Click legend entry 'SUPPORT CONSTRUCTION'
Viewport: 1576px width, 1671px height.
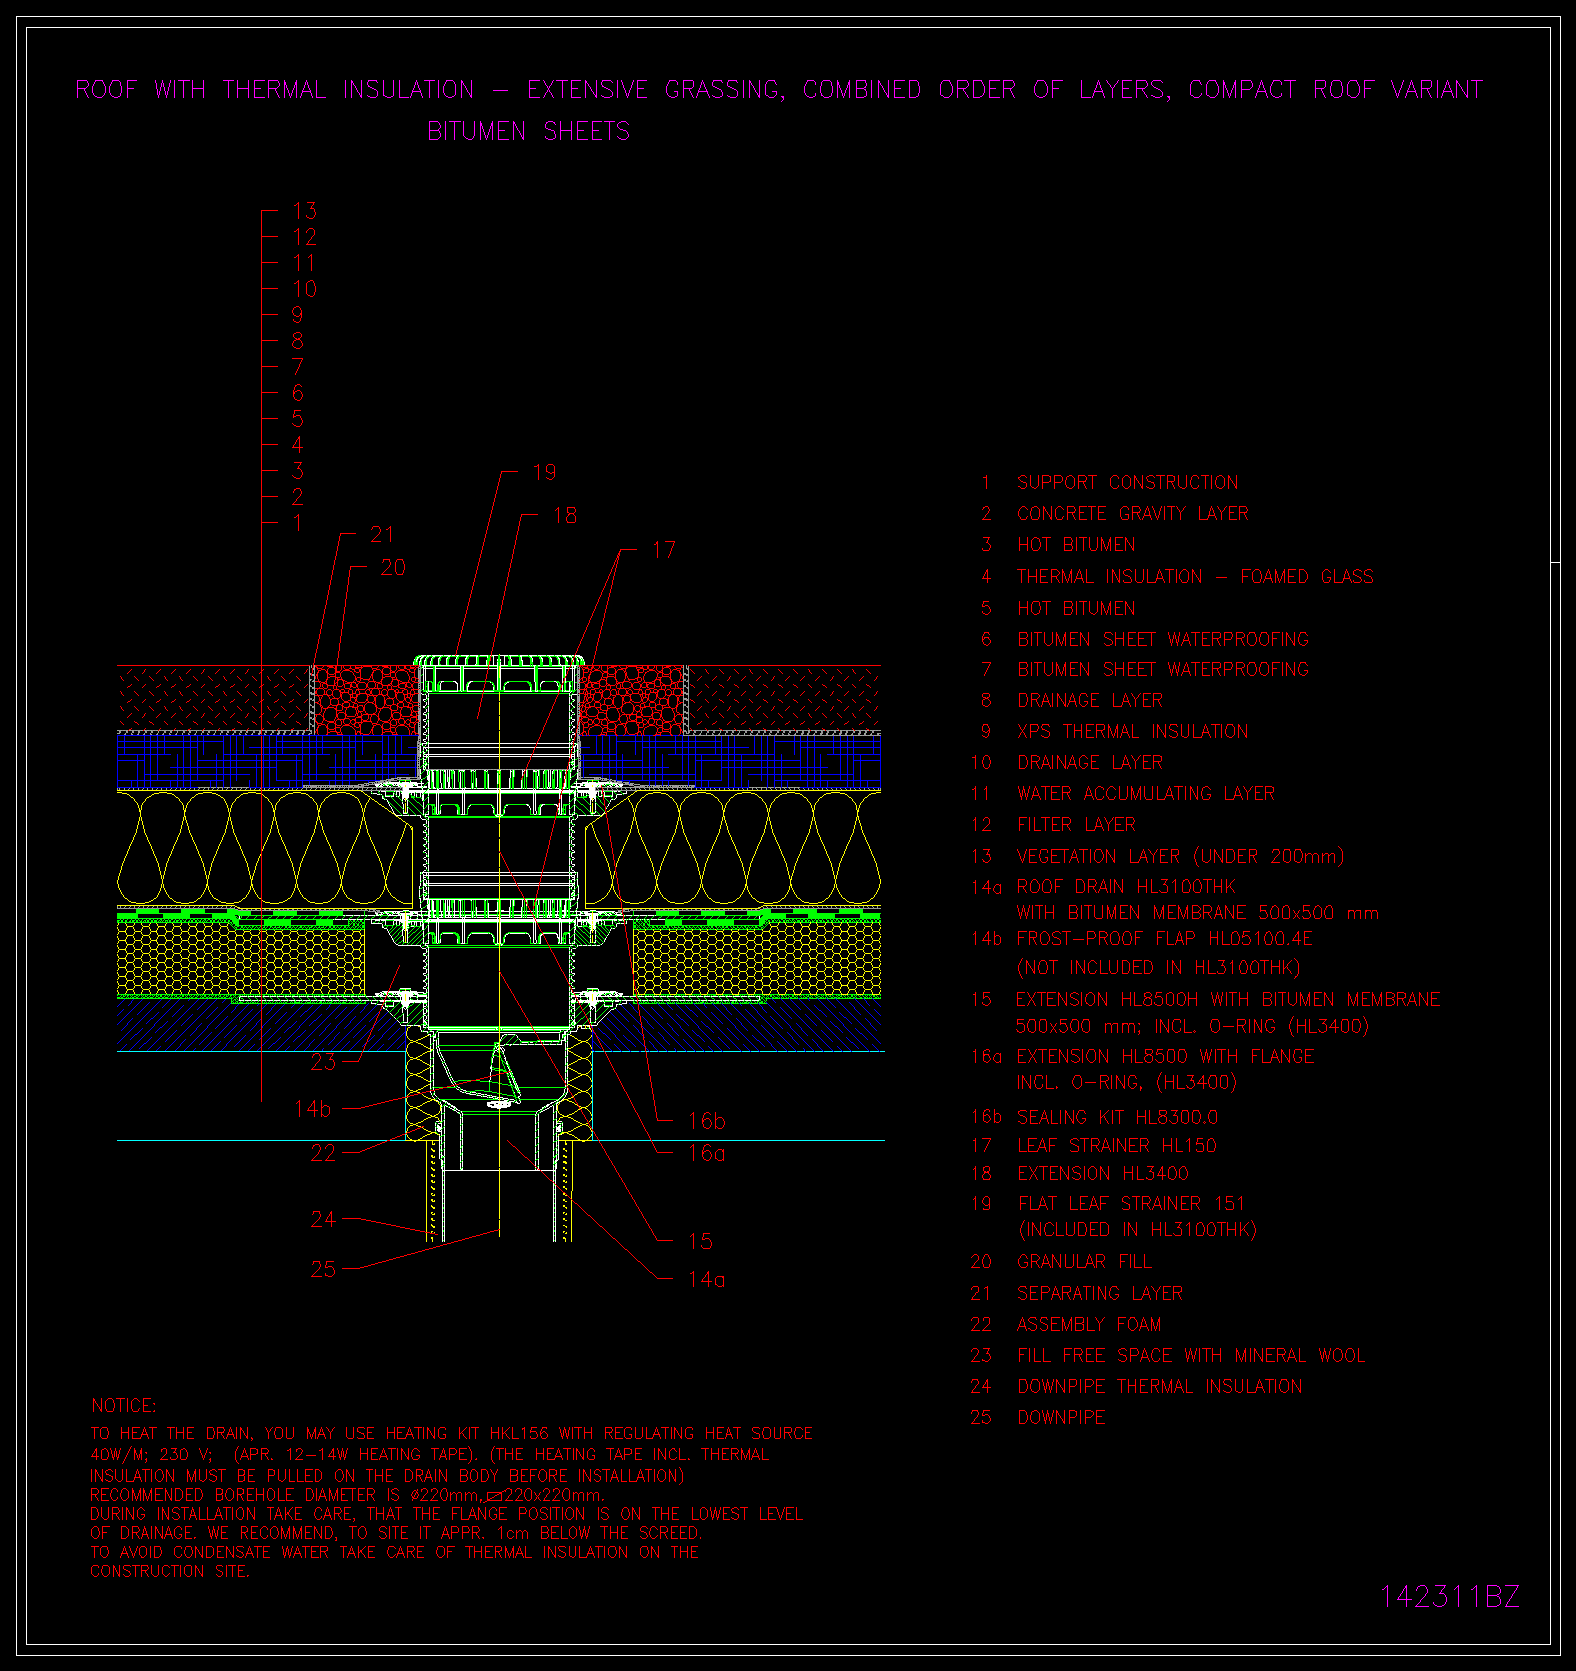pos(1127,483)
